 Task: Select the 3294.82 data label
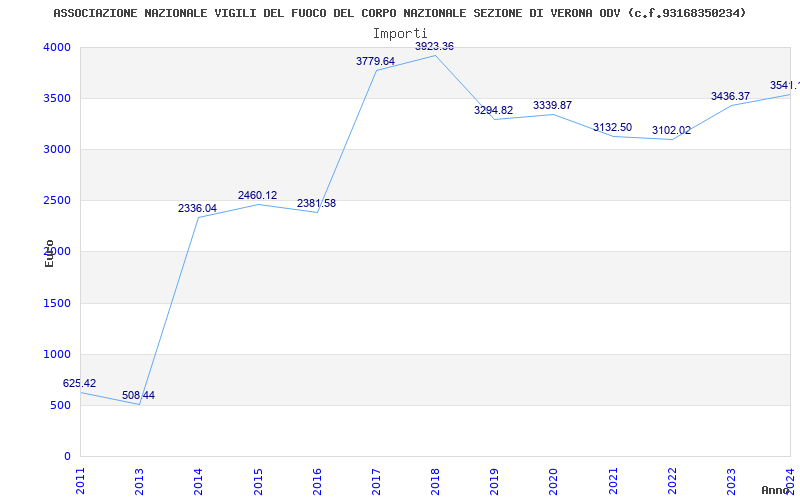click(493, 110)
